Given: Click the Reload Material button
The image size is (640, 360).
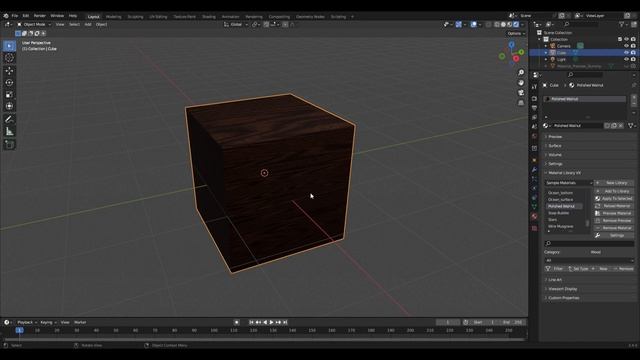Looking at the screenshot, I should point(614,206).
